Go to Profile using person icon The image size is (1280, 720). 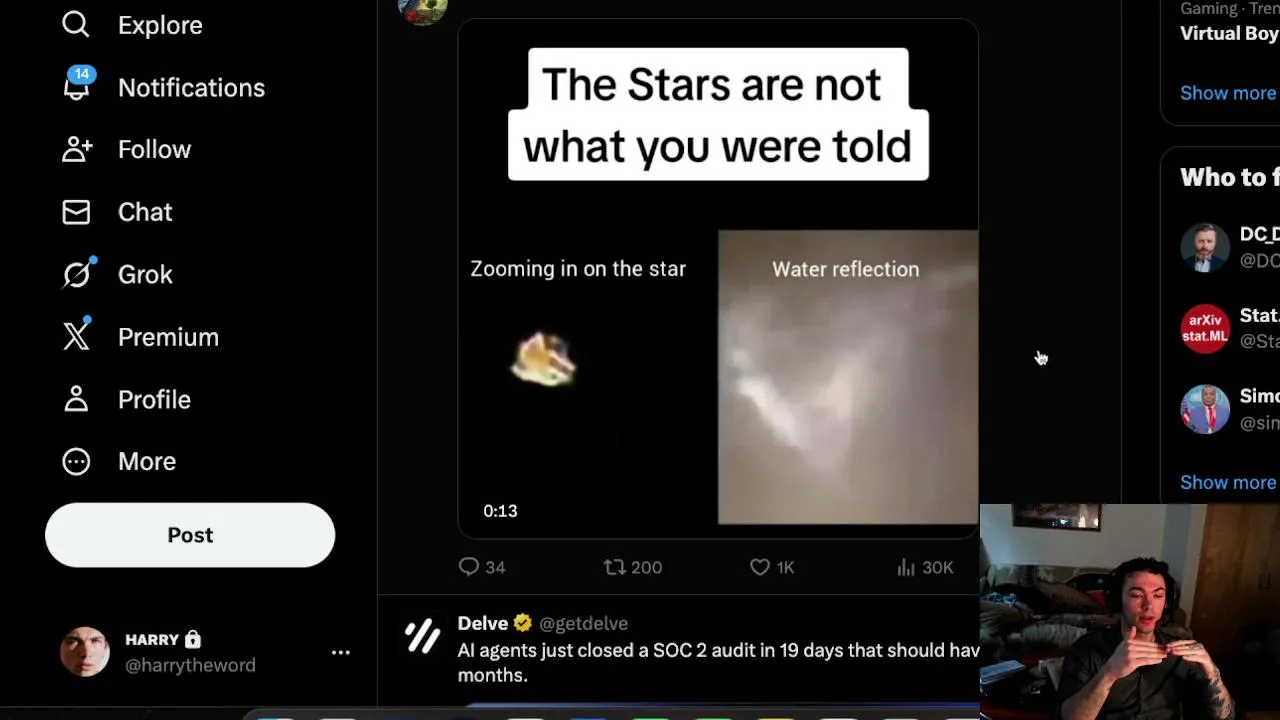click(76, 399)
